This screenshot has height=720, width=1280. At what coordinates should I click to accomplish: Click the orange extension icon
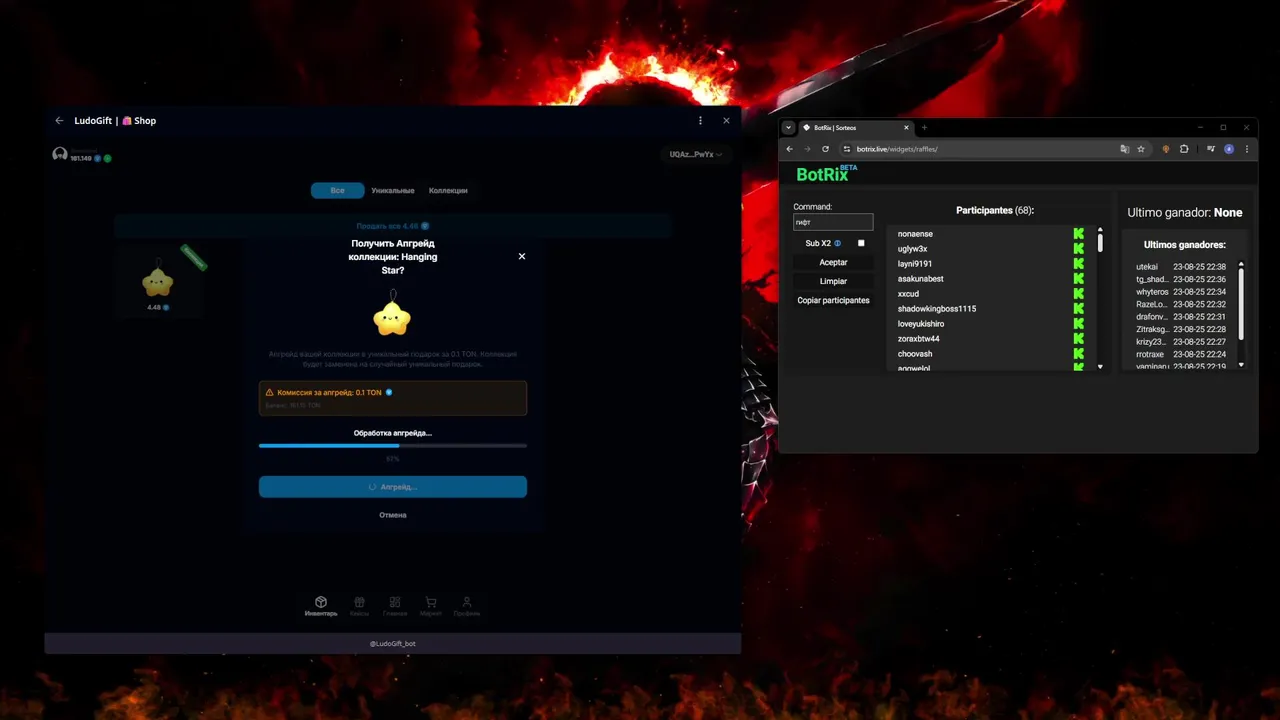click(x=1165, y=149)
